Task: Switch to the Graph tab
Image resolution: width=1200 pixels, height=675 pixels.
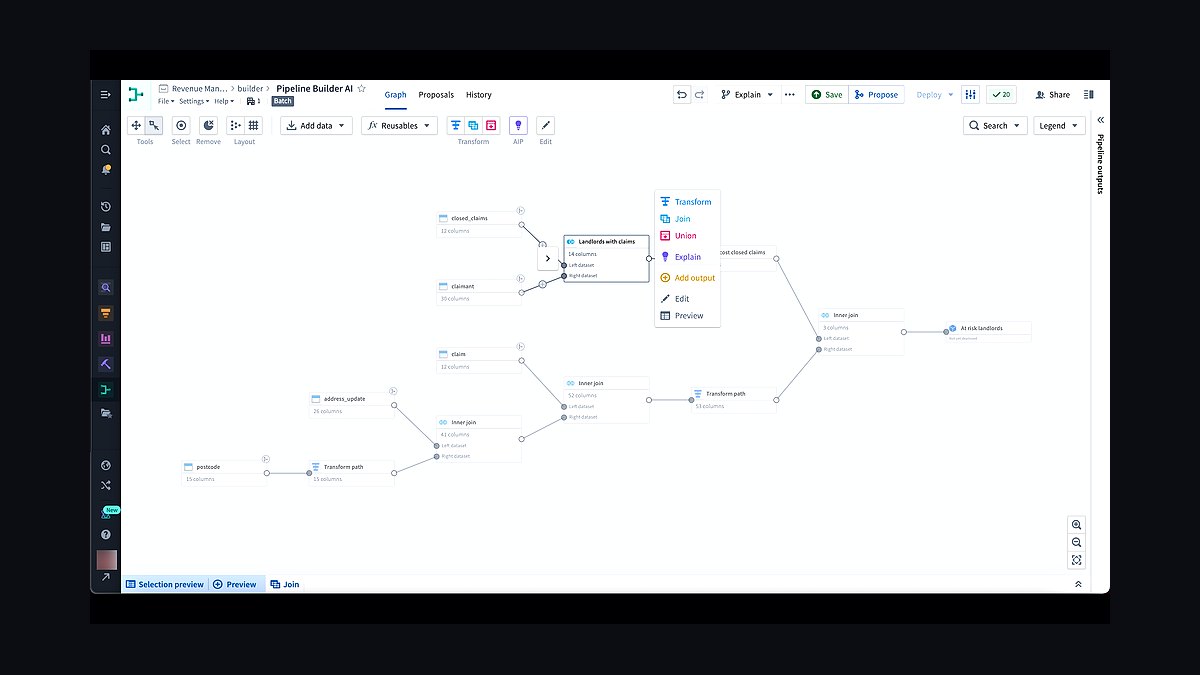Action: [396, 95]
